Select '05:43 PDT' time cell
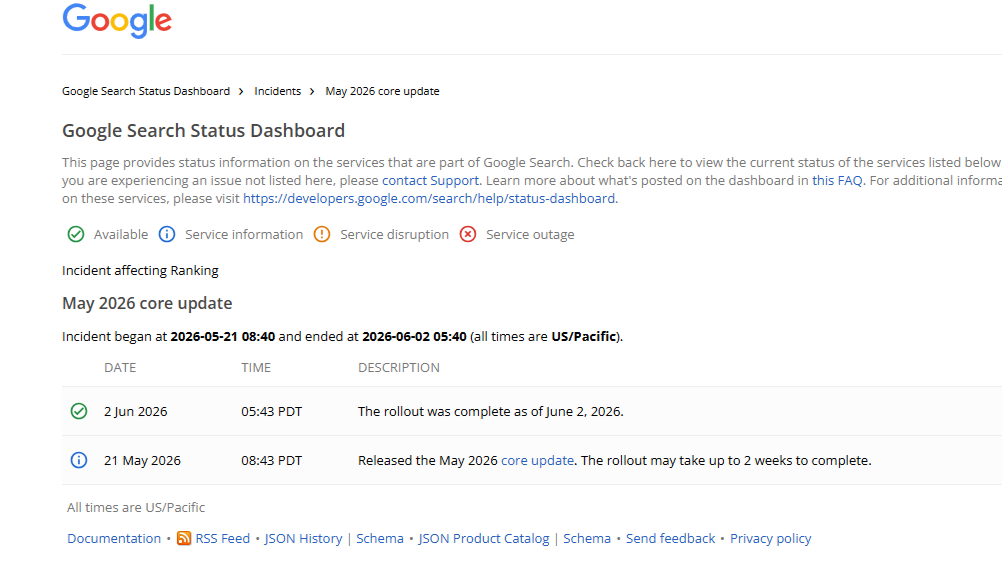The width and height of the screenshot is (1002, 565). [272, 411]
